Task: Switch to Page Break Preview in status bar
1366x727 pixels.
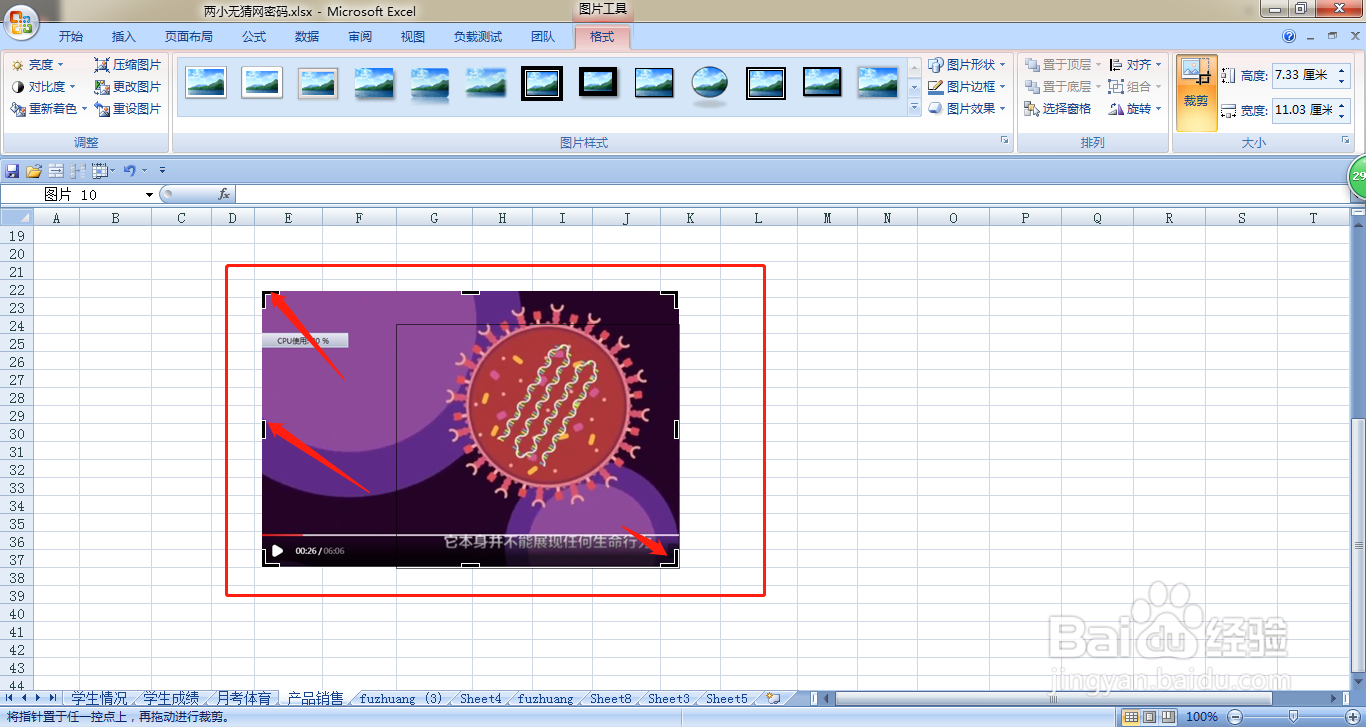Action: pos(1168,716)
